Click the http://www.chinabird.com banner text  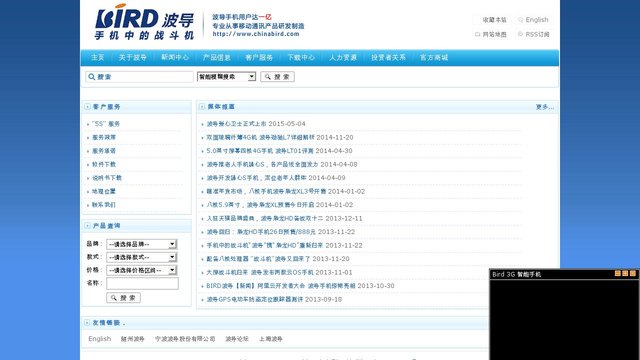pos(256,34)
